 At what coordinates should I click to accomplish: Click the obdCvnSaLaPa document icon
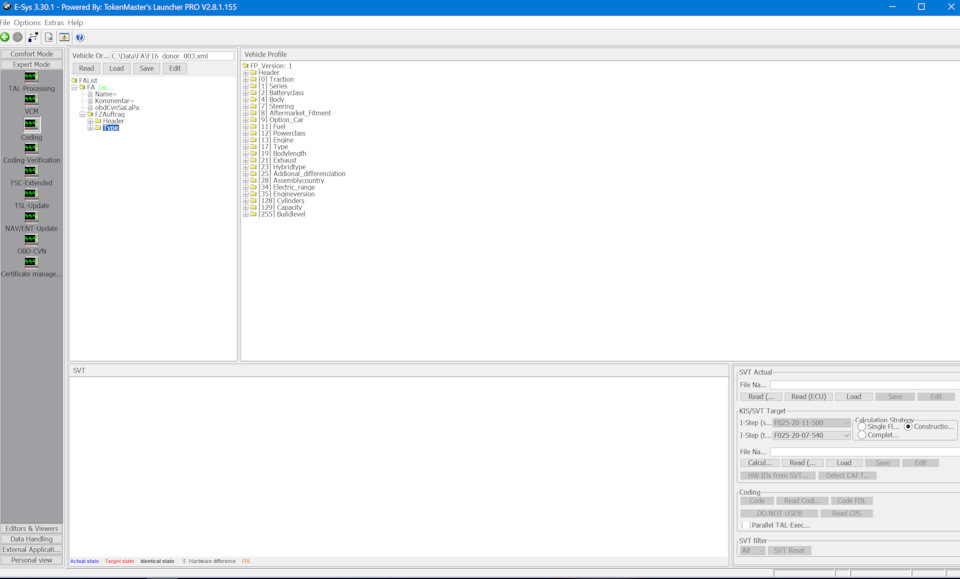click(x=91, y=107)
